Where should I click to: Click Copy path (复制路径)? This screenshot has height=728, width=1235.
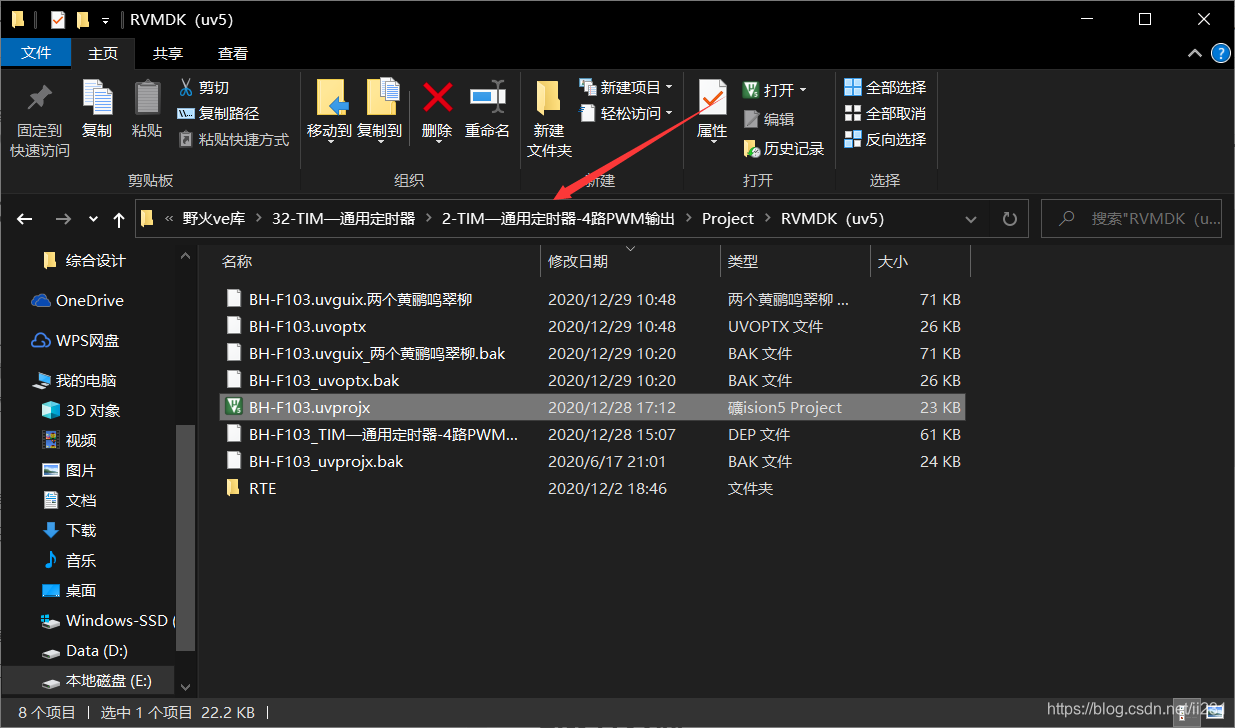pos(218,114)
